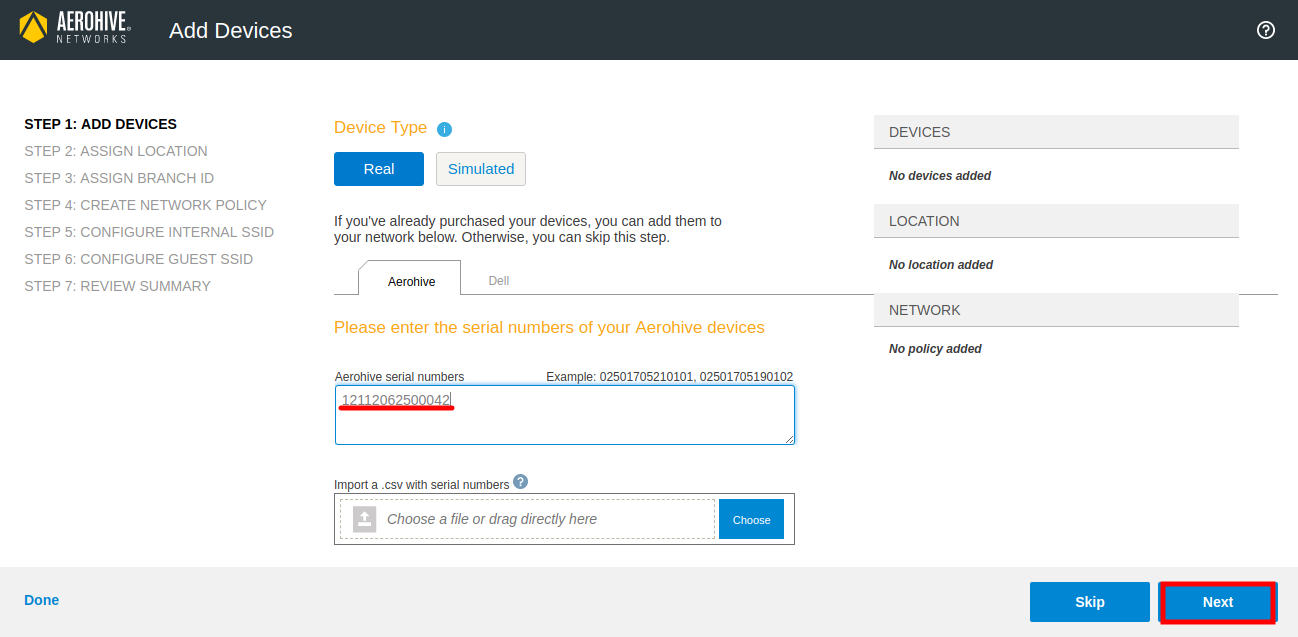Click the "Device Type" heading
Viewport: 1298px width, 637px height.
(381, 128)
